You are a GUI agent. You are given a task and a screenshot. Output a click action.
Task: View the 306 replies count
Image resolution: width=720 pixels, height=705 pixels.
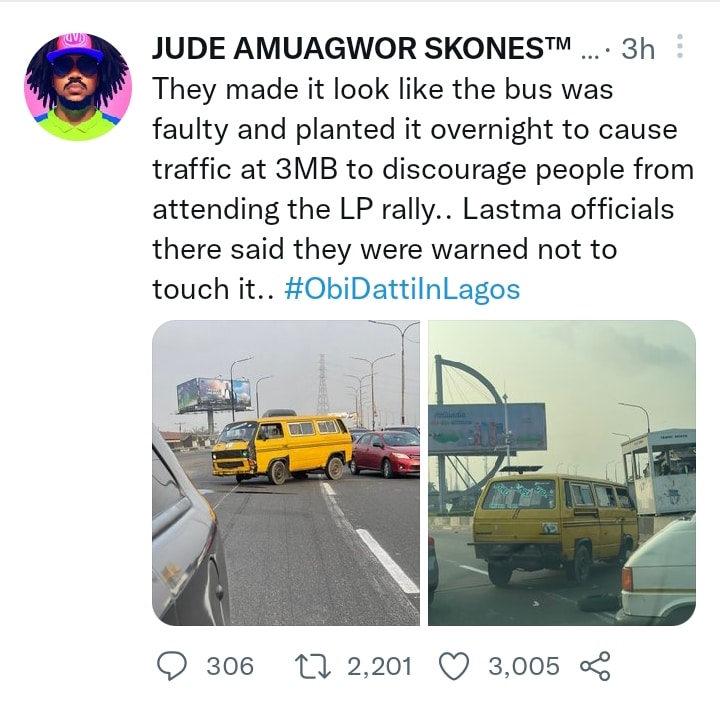pyautogui.click(x=230, y=666)
